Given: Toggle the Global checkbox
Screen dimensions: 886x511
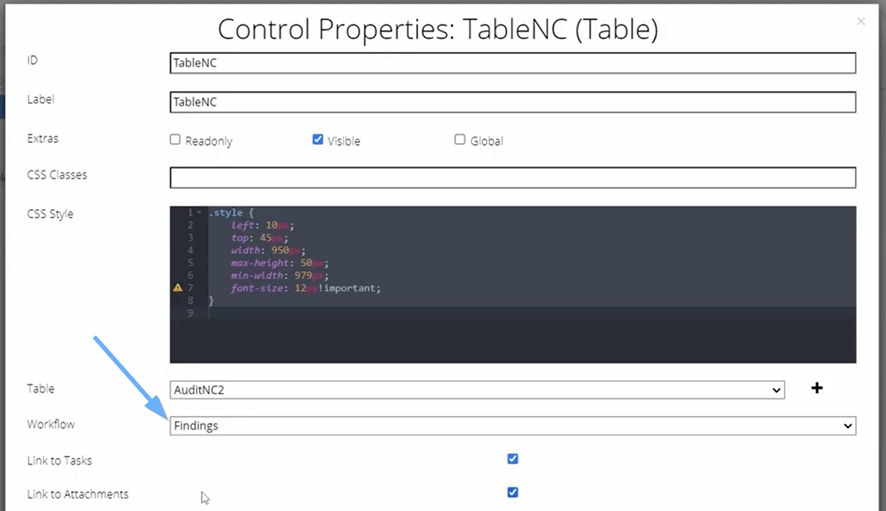Looking at the screenshot, I should [x=460, y=140].
